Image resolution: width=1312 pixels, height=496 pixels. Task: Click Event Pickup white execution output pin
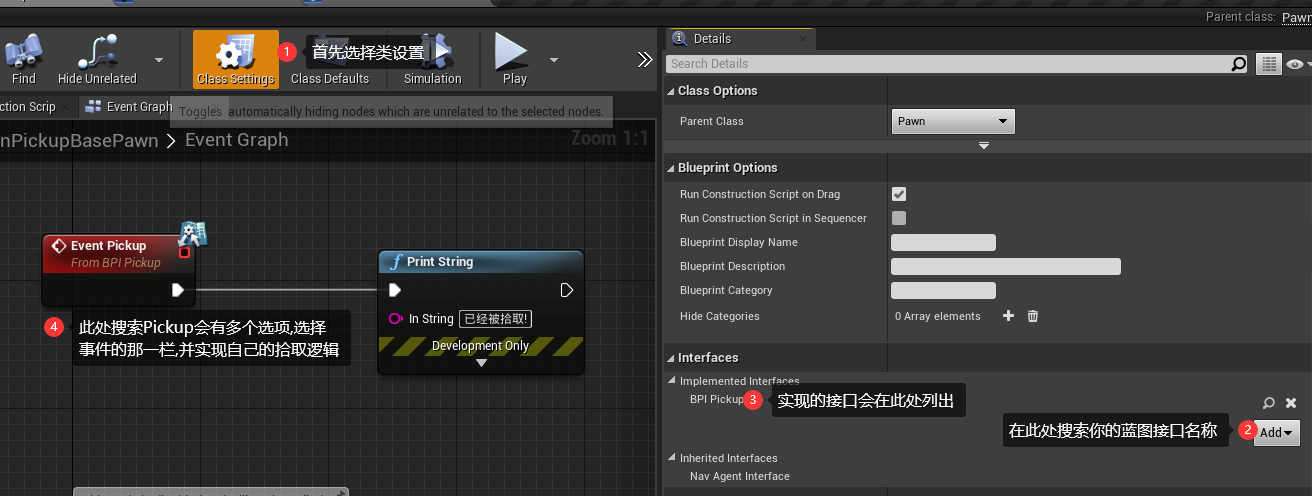pos(178,290)
